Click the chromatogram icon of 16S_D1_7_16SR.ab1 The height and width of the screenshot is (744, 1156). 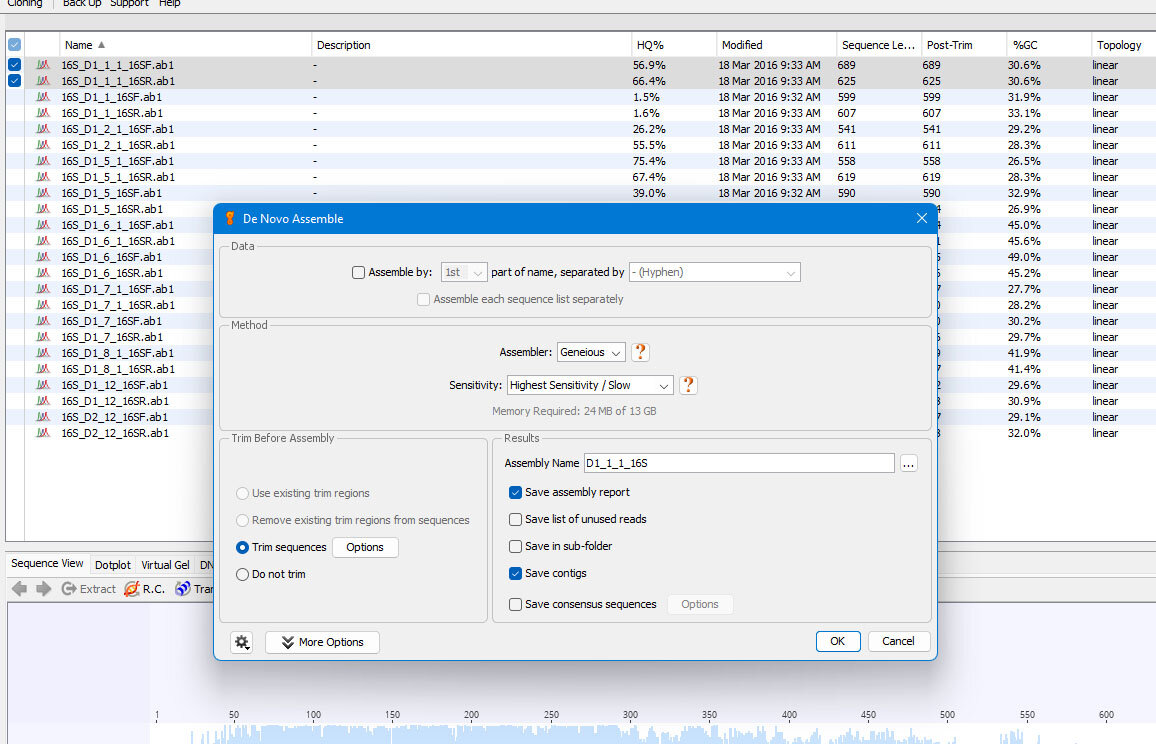(x=43, y=337)
